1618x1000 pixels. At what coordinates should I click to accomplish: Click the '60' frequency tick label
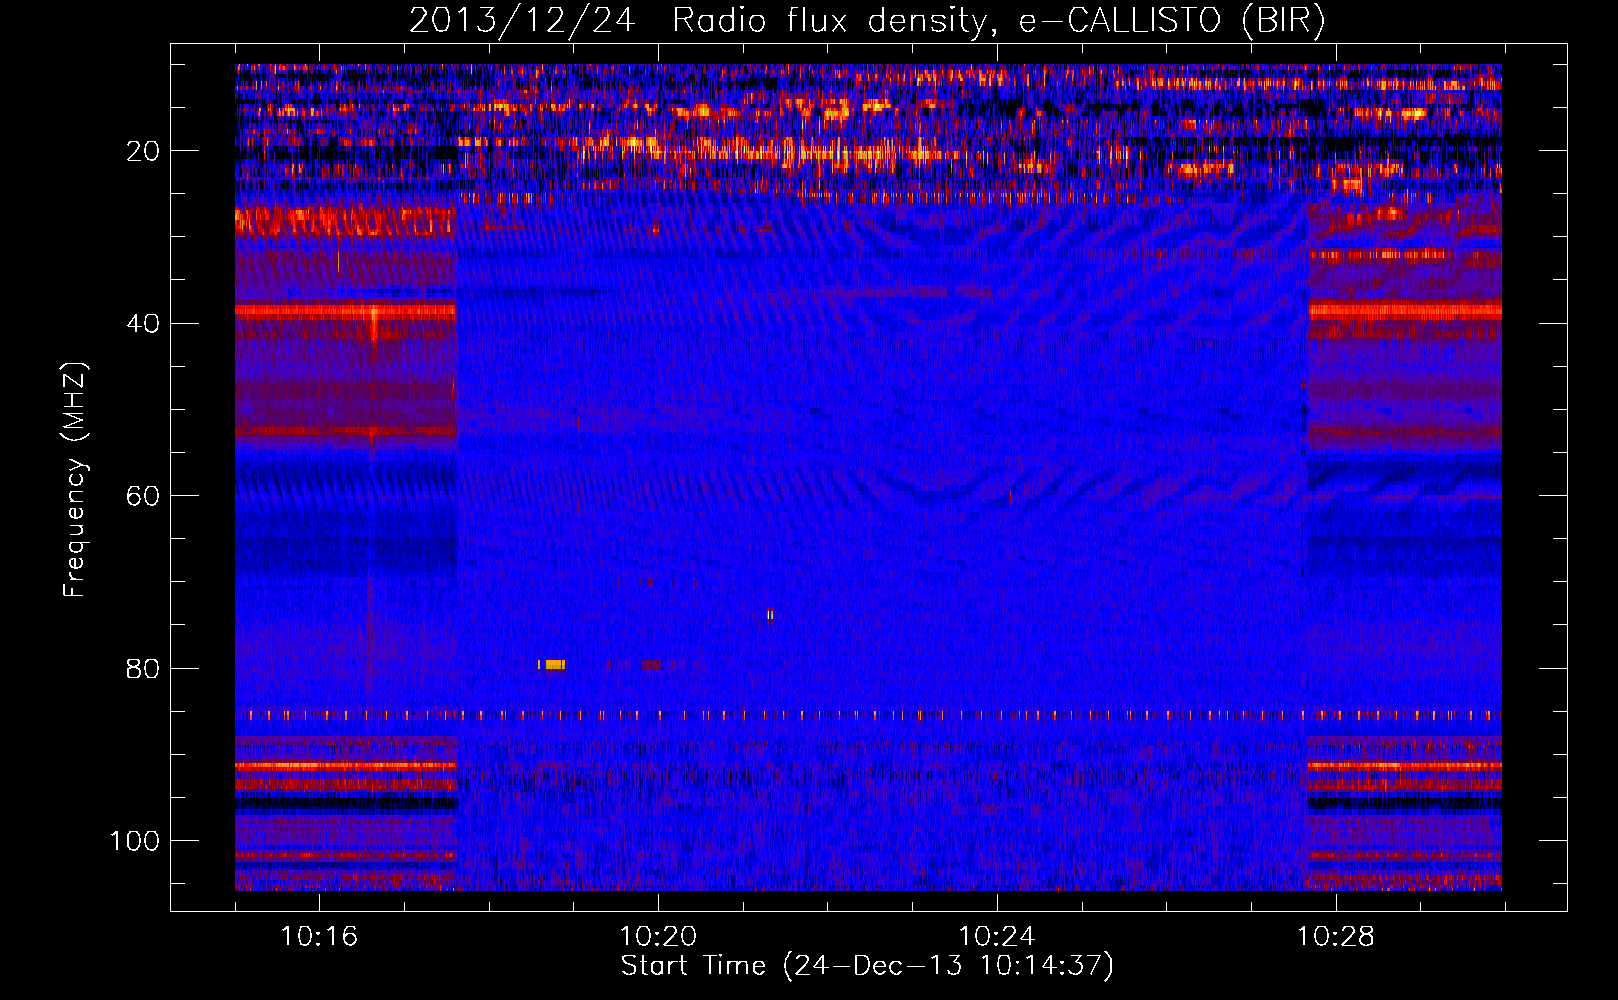tap(144, 496)
